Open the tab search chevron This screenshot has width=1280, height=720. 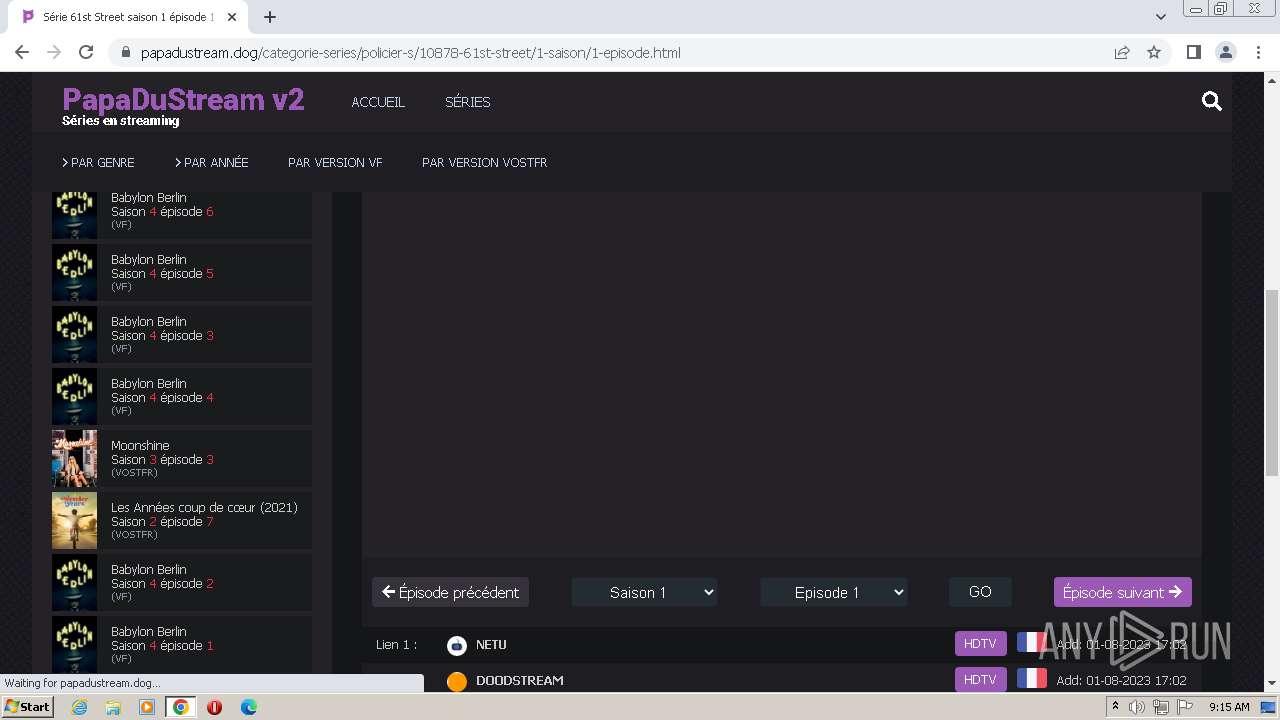pos(1160,17)
